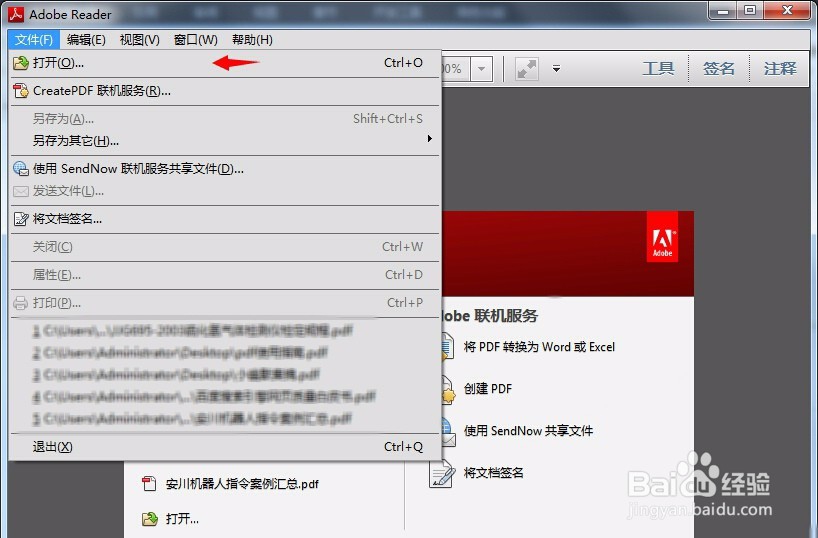Click 使用 SendNow 共享文件 link
This screenshot has width=818, height=538.
tap(528, 431)
